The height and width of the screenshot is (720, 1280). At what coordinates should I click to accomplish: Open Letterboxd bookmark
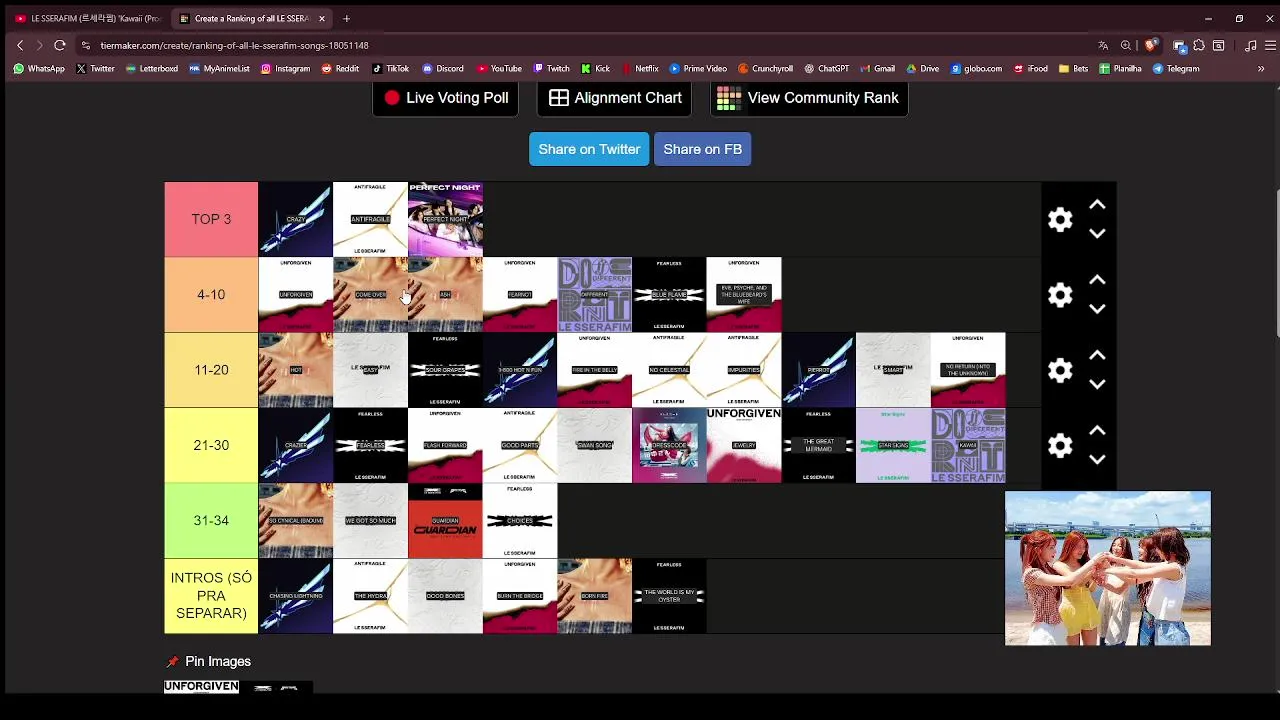click(152, 69)
